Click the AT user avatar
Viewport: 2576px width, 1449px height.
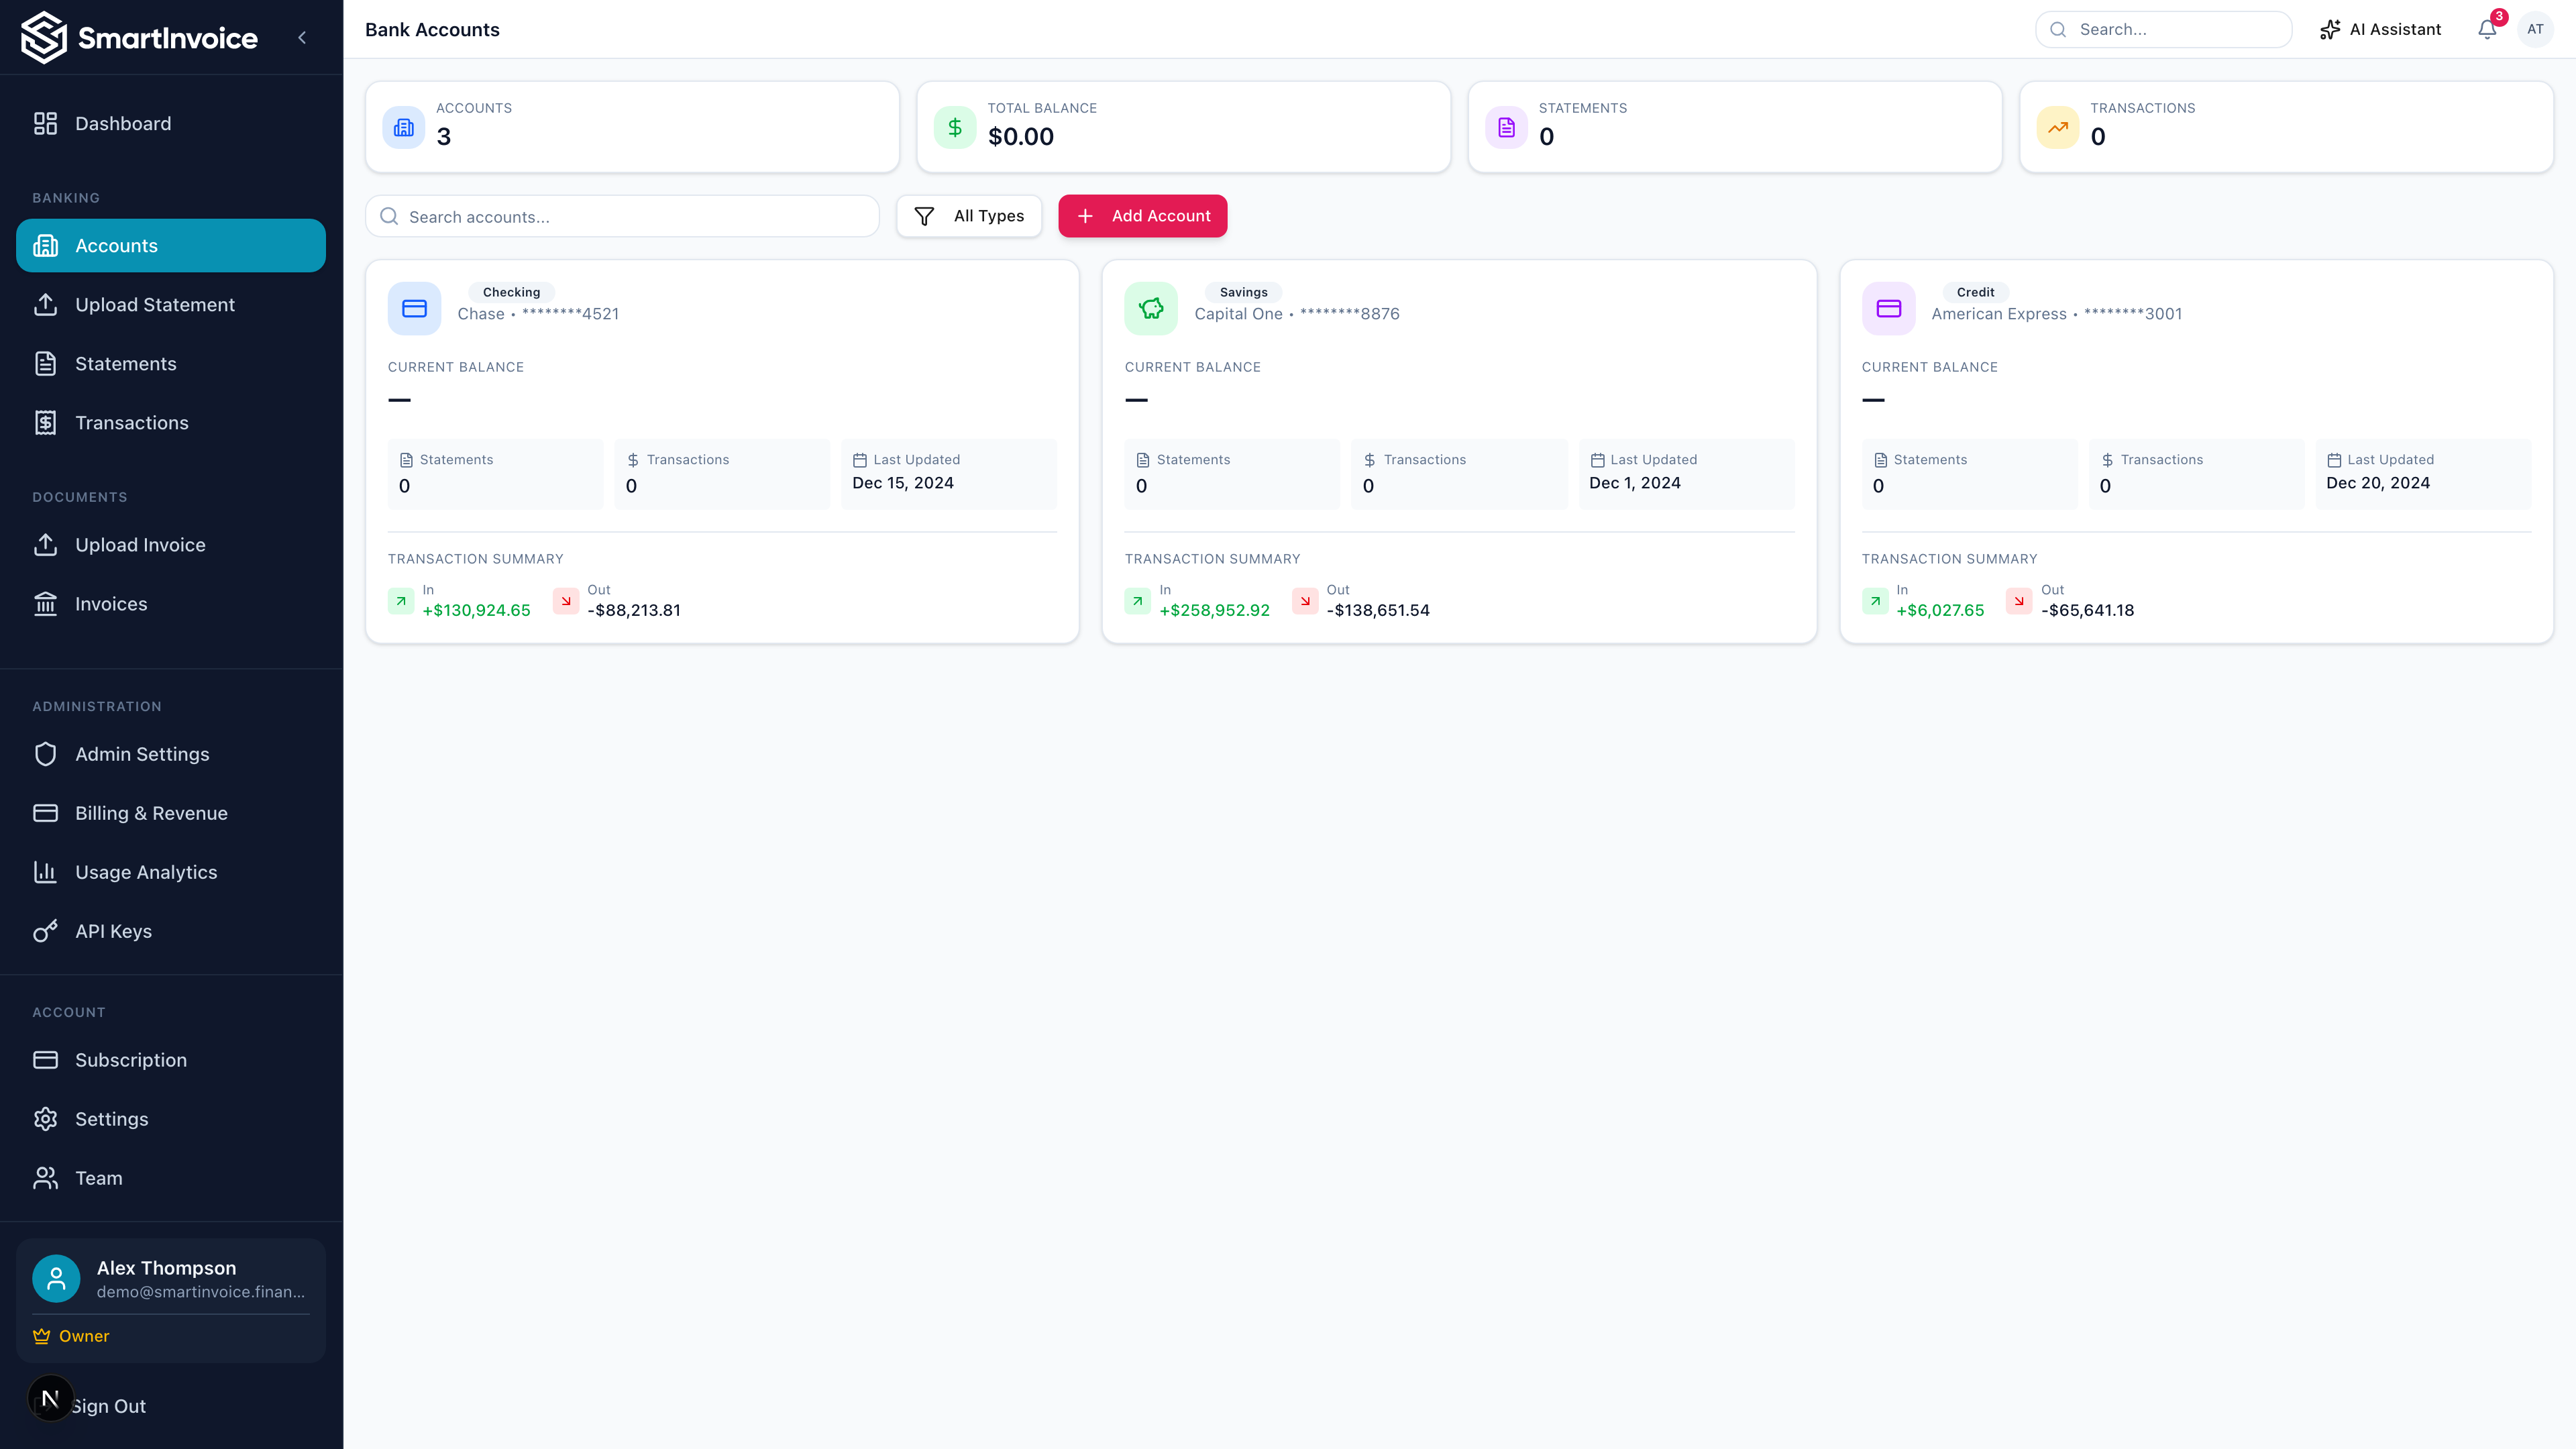2535,30
